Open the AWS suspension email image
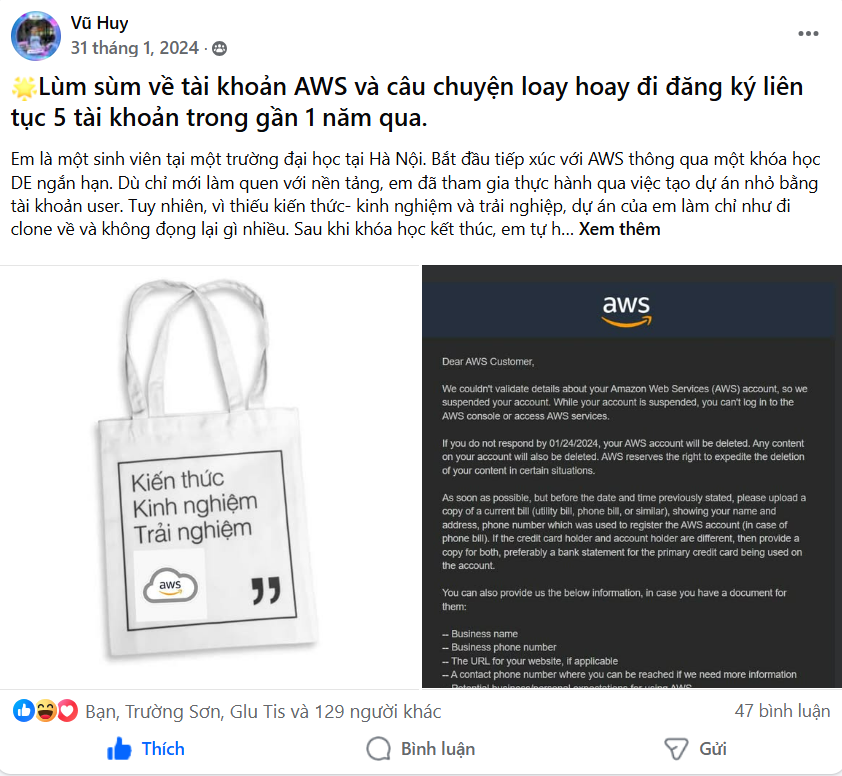 pos(632,476)
